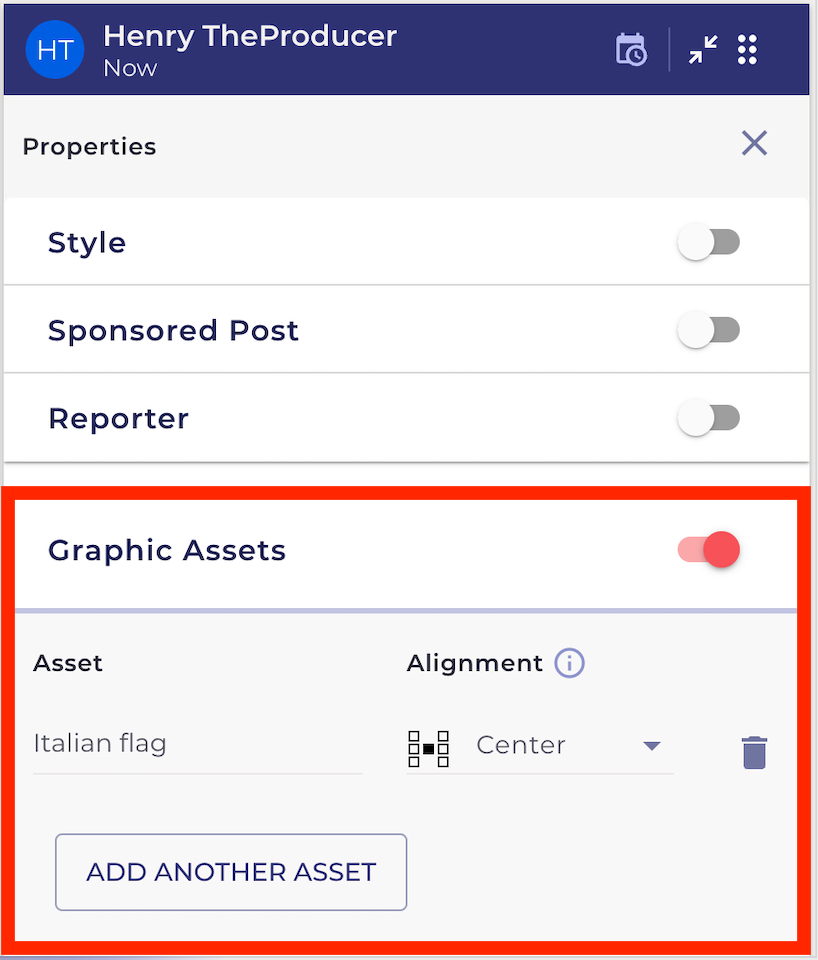818x960 pixels.
Task: Click the HT user avatar
Action: (x=54, y=50)
